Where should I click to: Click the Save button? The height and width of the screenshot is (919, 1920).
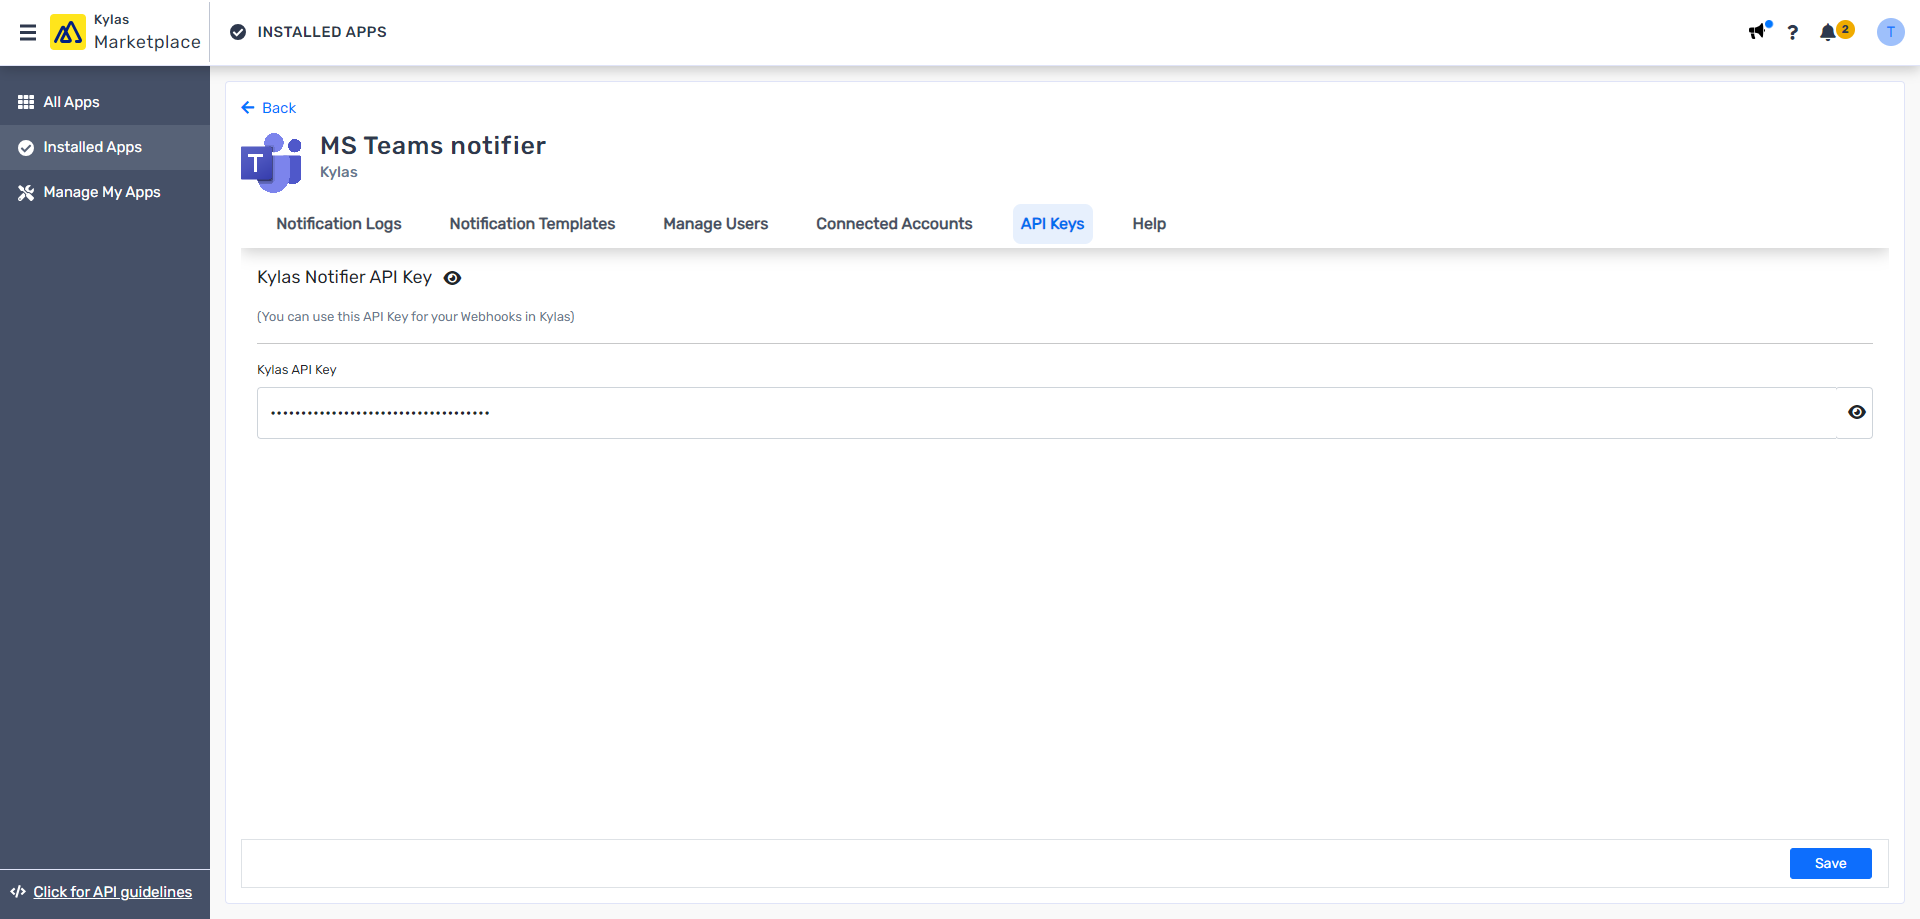pyautogui.click(x=1830, y=863)
